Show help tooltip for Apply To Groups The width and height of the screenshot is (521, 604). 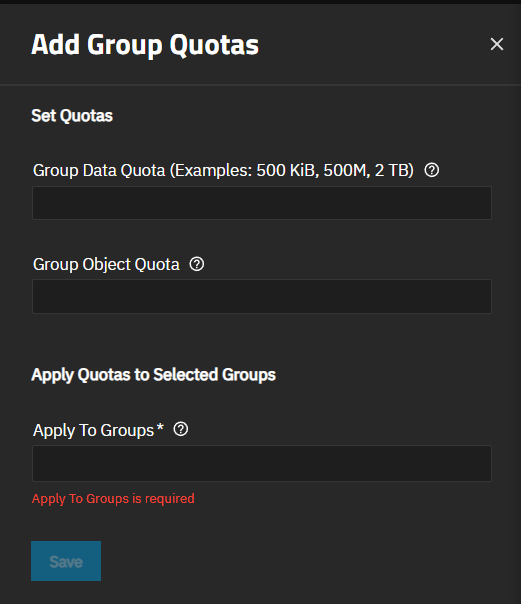[x=181, y=429]
